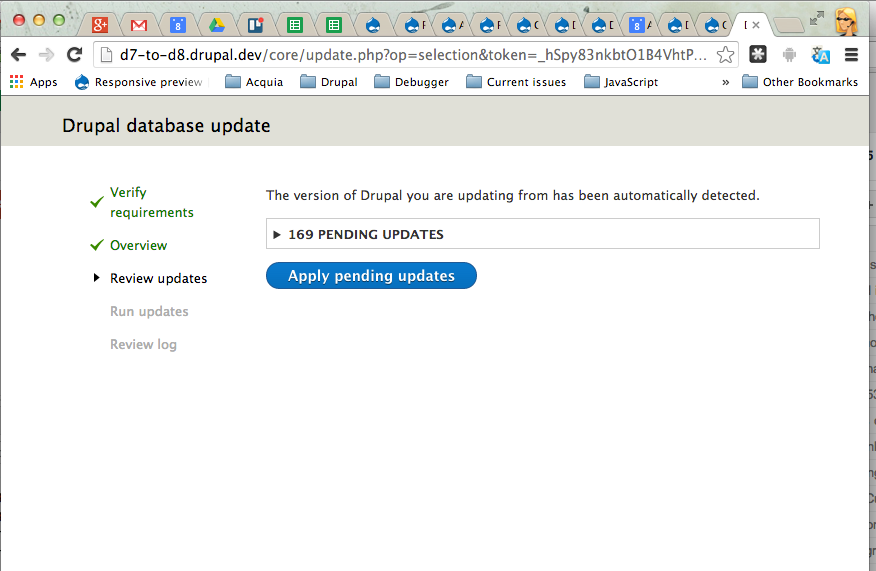Click the page info icon in address bar

[106, 55]
